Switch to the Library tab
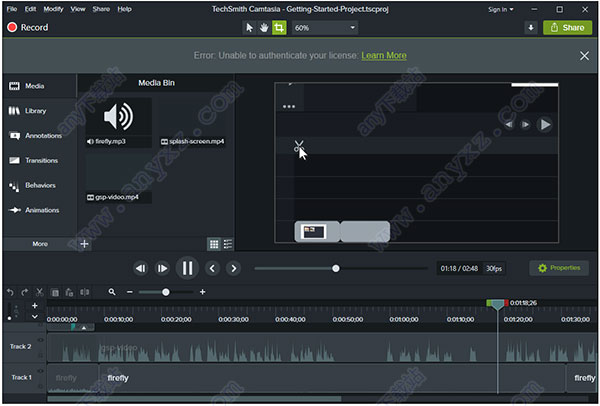Screen dimensions: 600x406 pos(39,111)
